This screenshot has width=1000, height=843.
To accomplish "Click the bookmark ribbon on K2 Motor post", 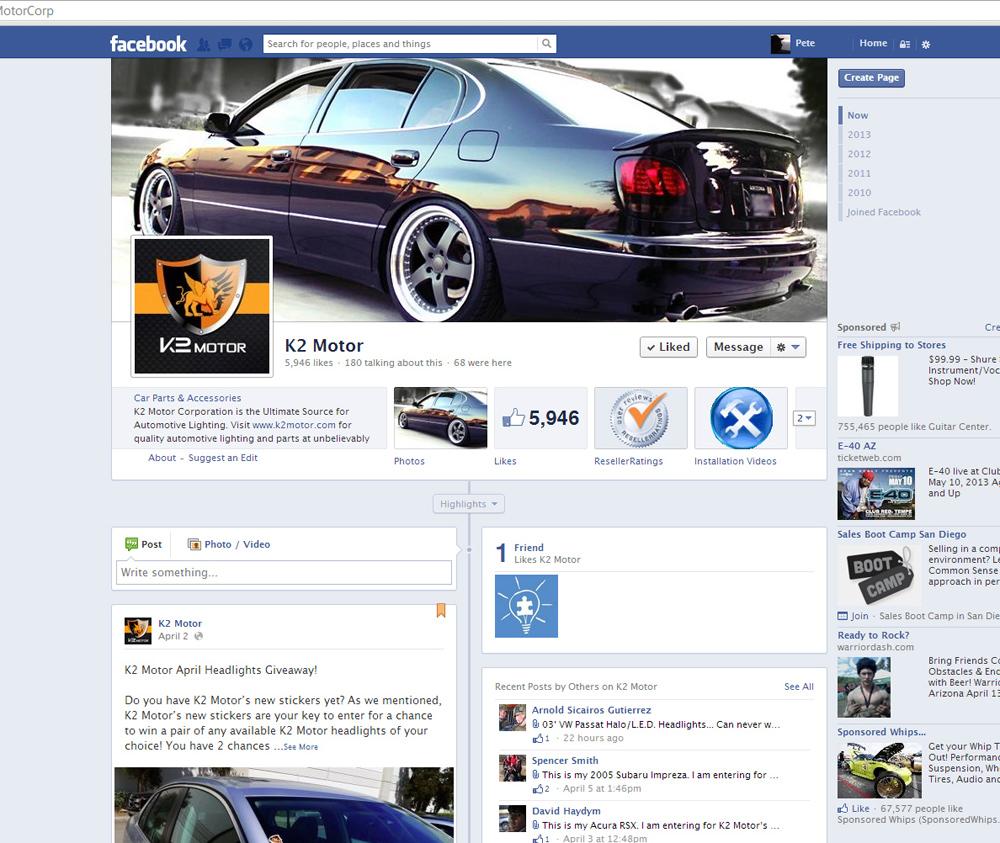I will [441, 611].
